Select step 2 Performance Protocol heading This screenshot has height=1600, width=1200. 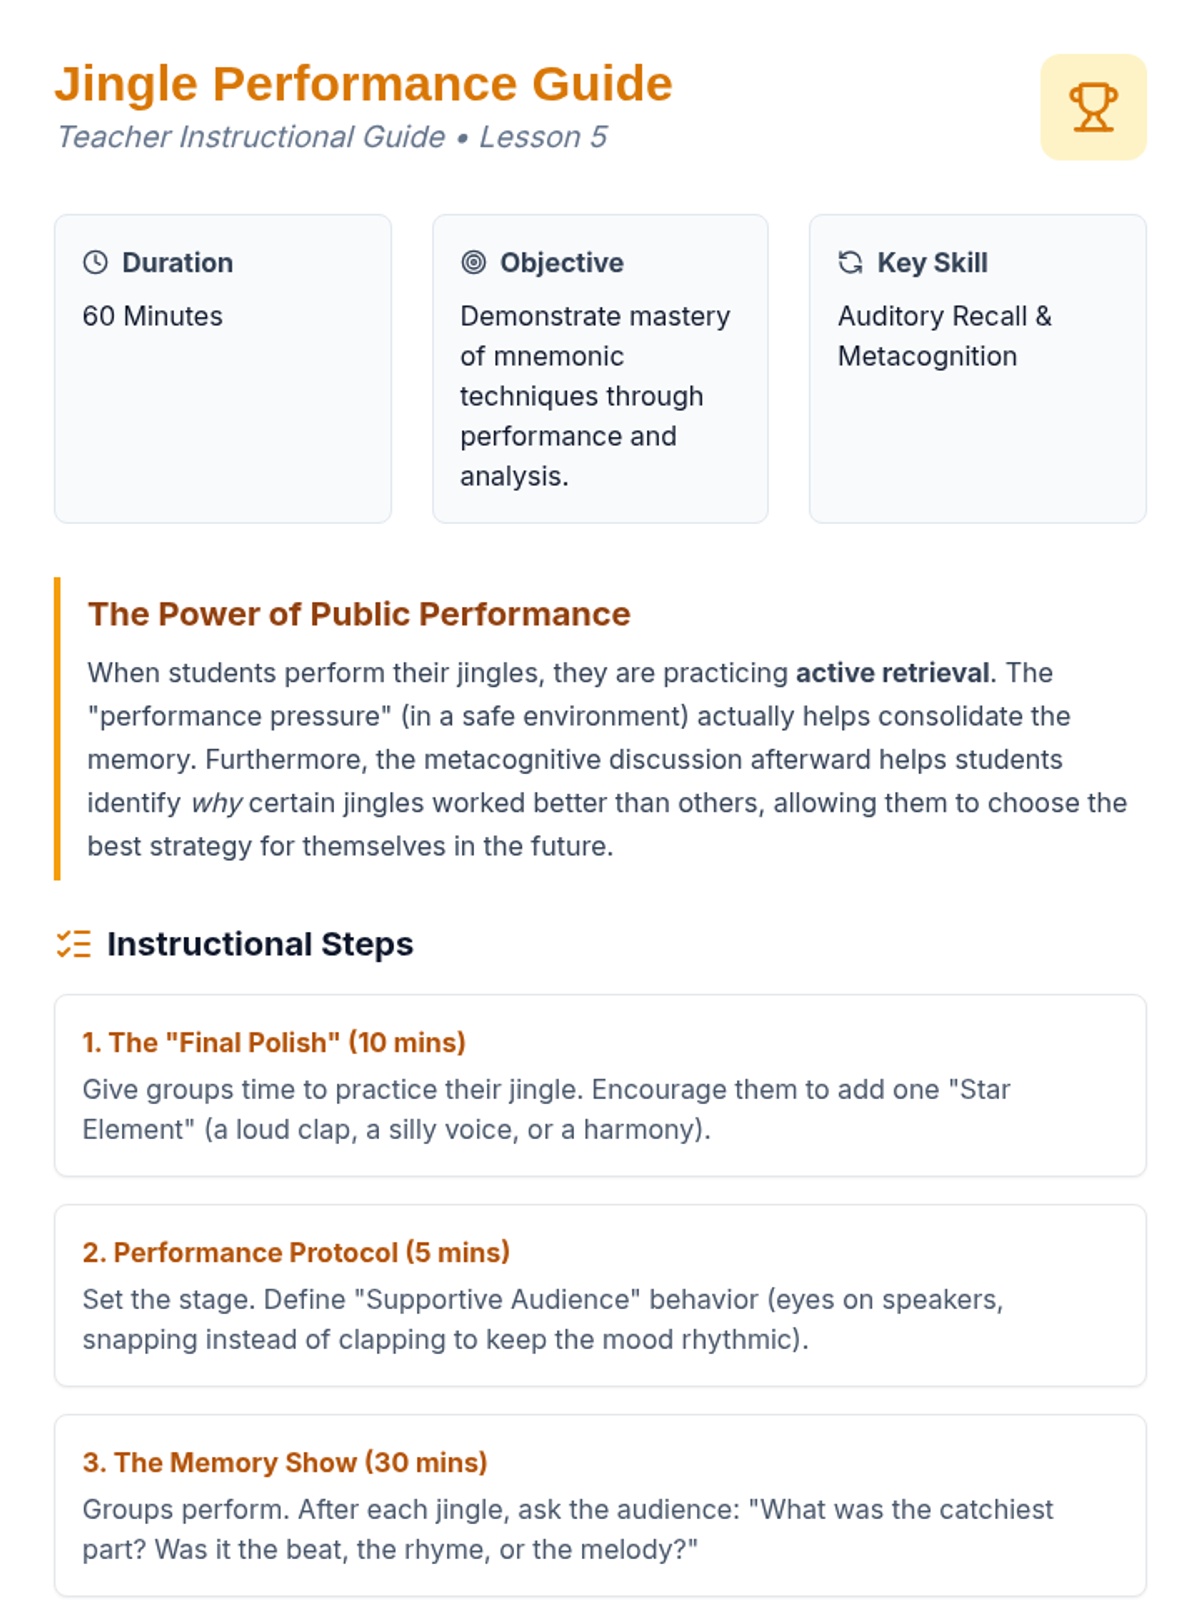tap(296, 1252)
